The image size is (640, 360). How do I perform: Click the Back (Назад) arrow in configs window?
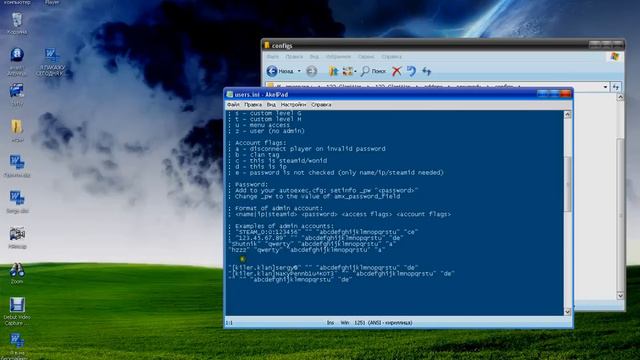coord(272,71)
